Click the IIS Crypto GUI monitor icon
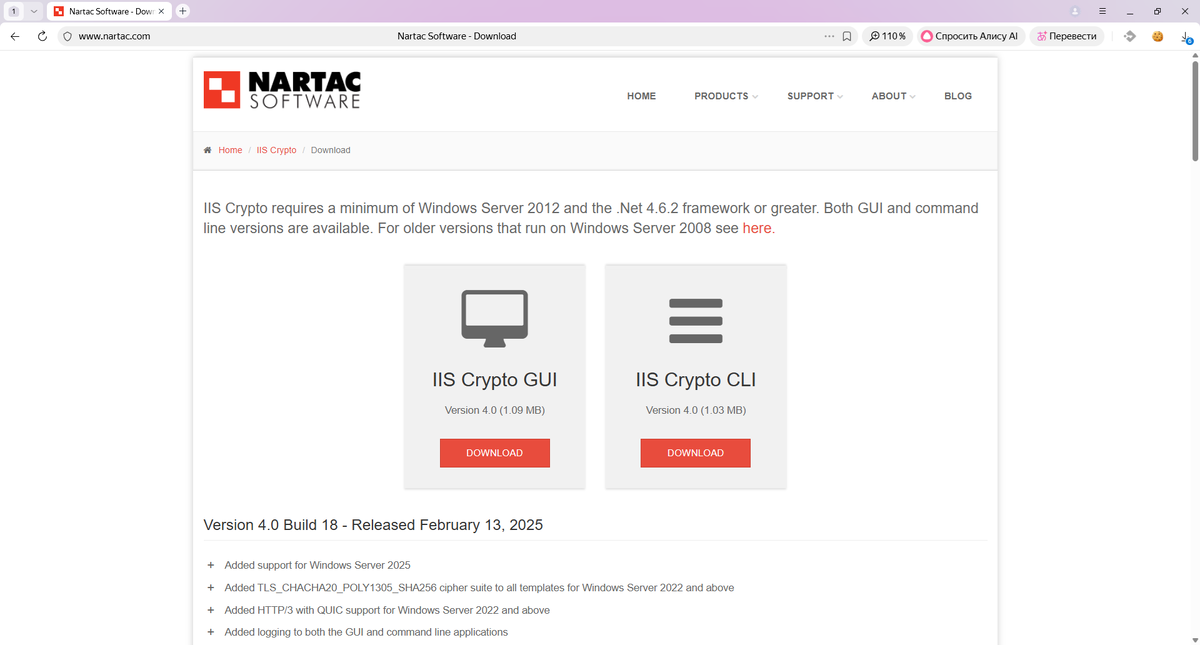Image resolution: width=1200 pixels, height=645 pixels. click(x=494, y=318)
